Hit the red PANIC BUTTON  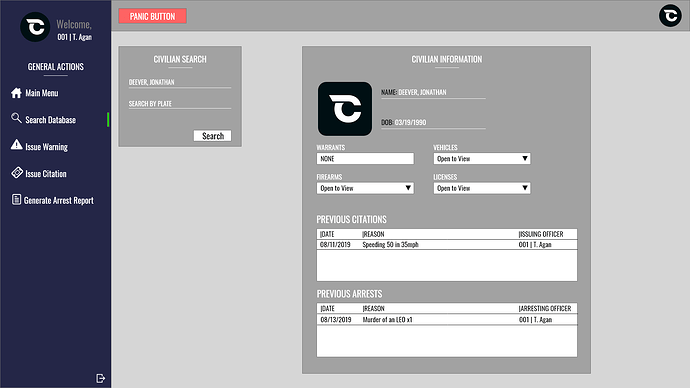152,16
